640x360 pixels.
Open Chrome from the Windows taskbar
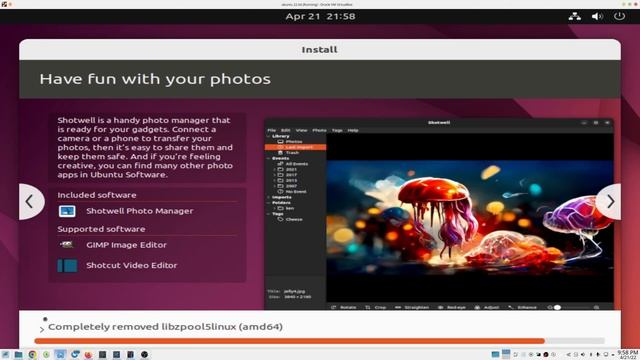[32, 354]
